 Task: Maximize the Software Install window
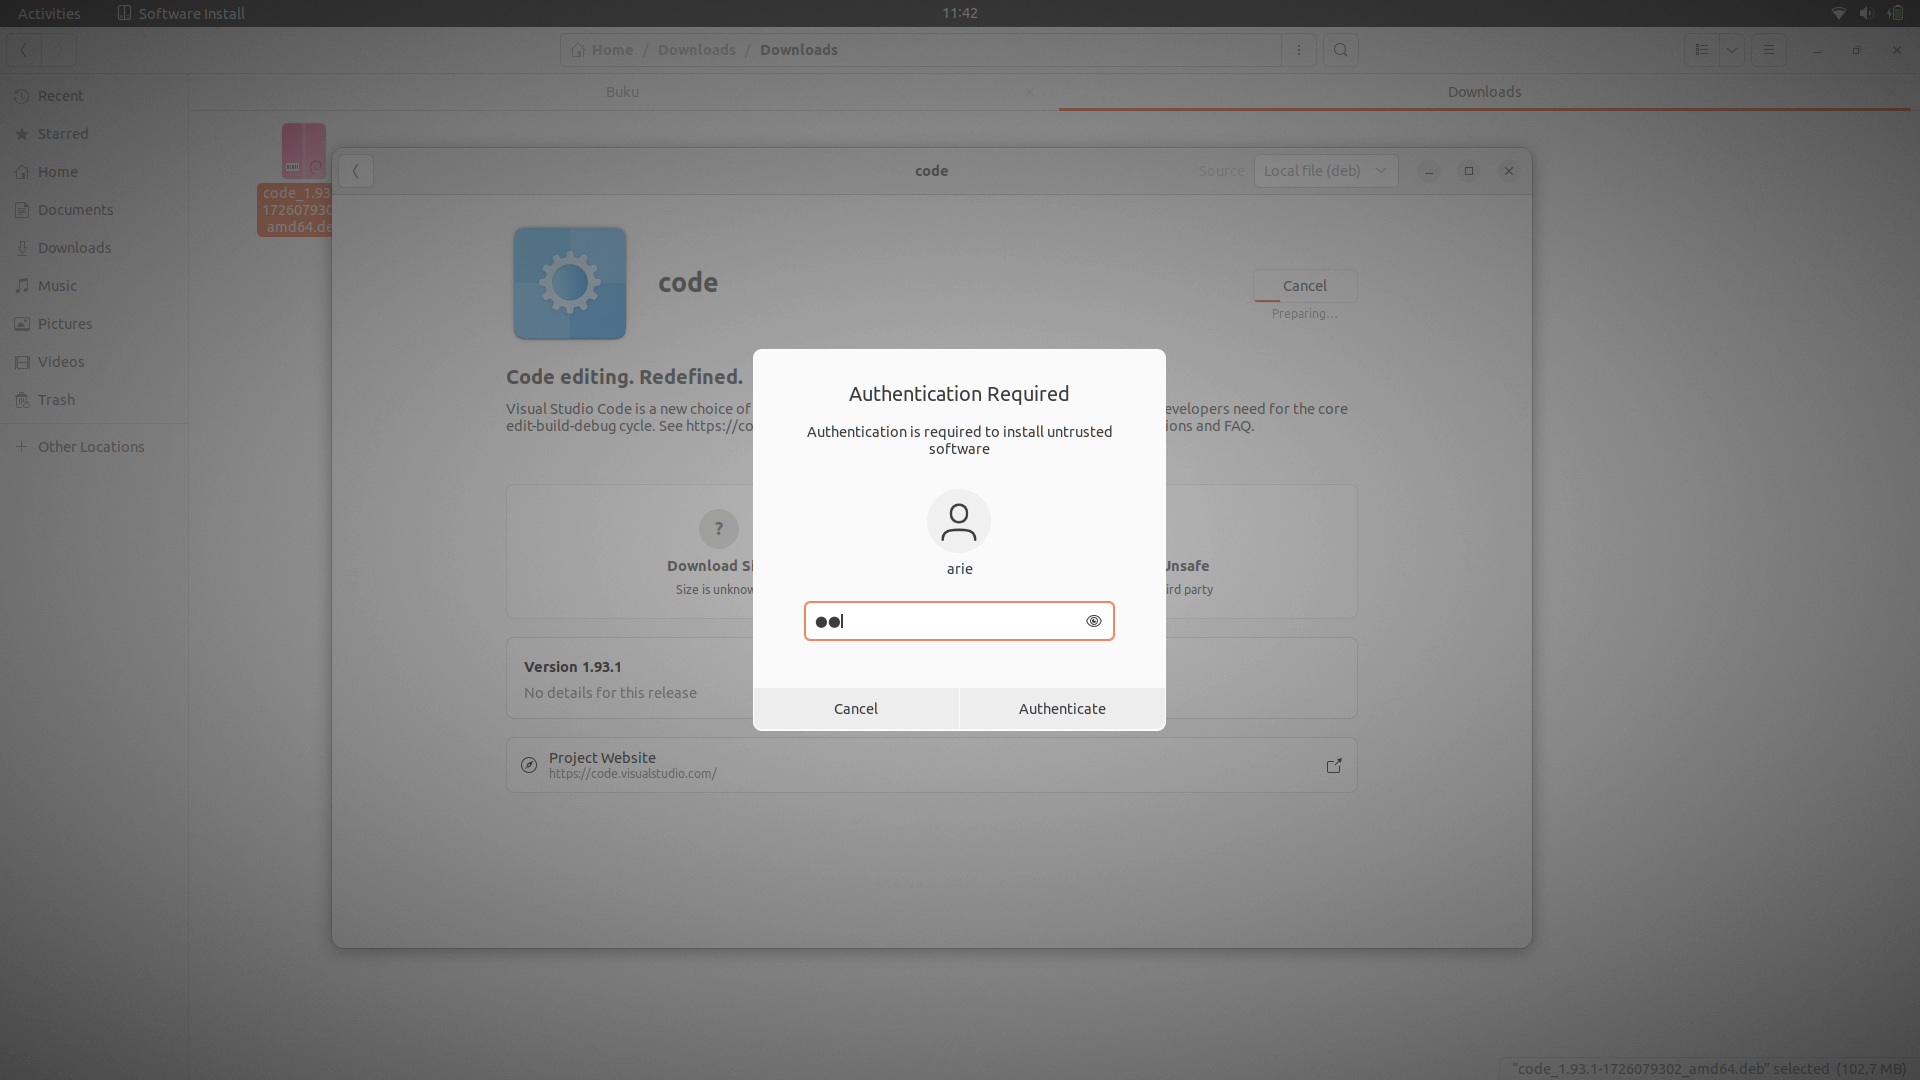tap(1469, 171)
